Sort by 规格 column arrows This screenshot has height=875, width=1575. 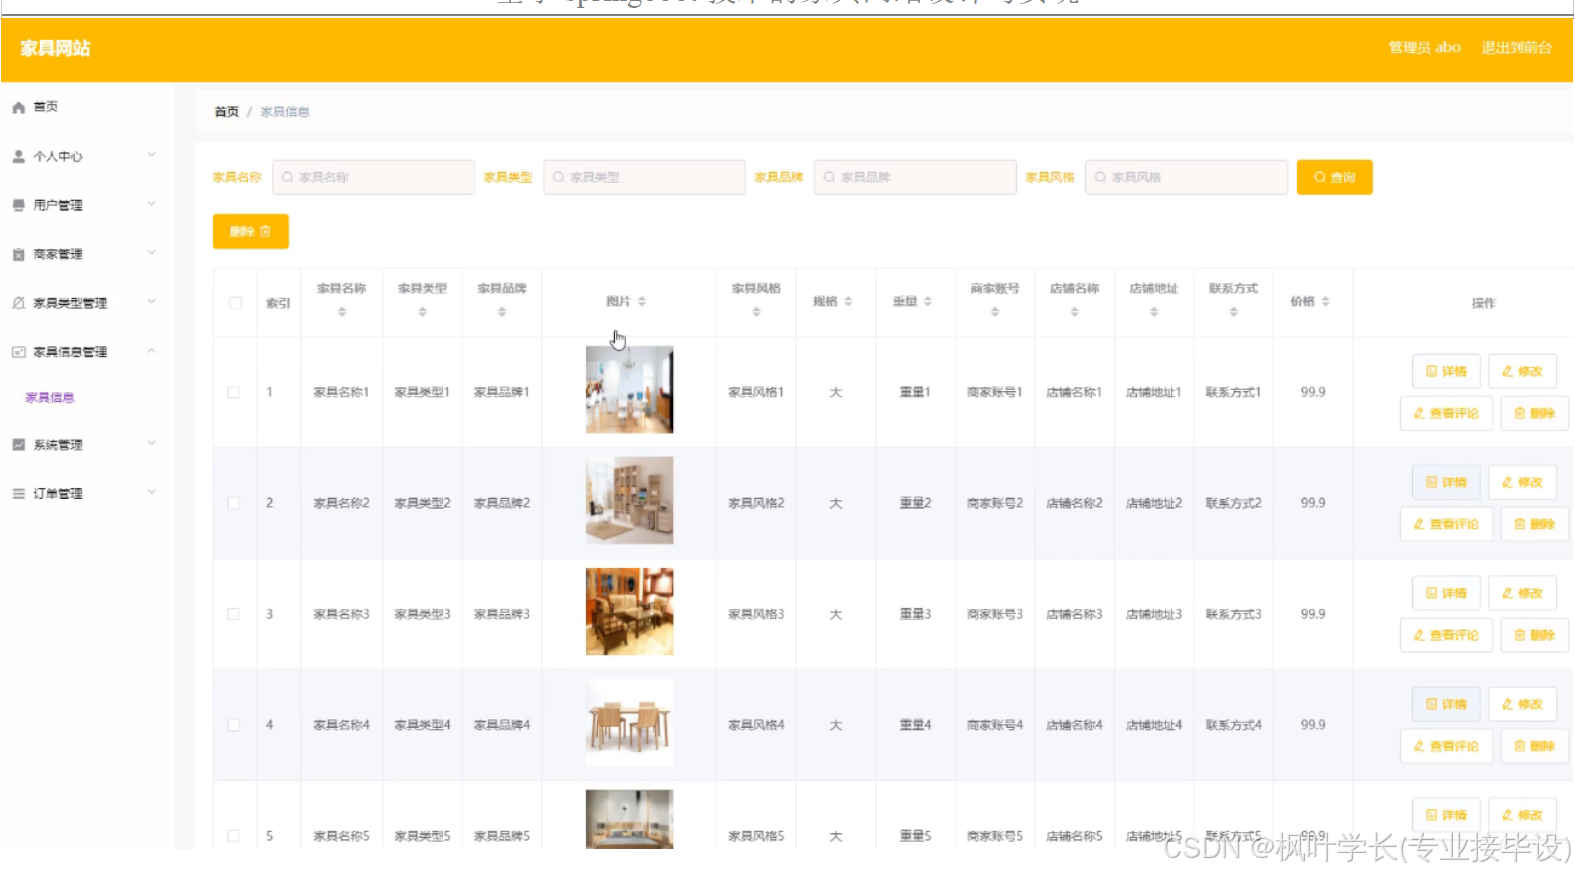pyautogui.click(x=848, y=301)
